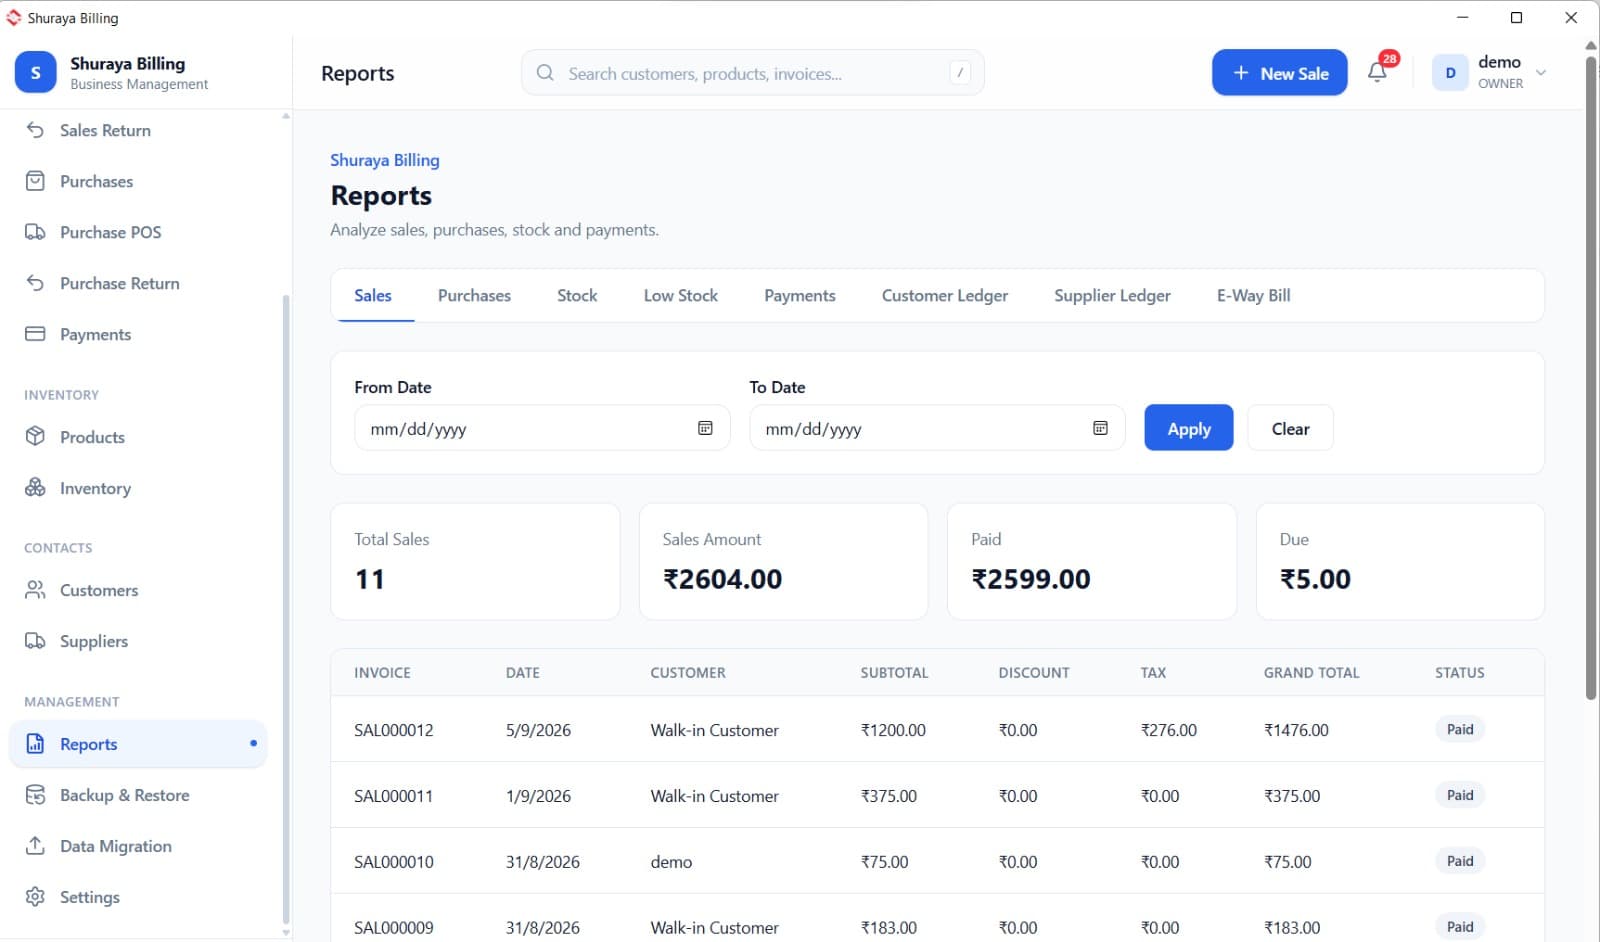Click the Purchases bag icon in sidebar
This screenshot has height=942, width=1600.
click(x=35, y=181)
